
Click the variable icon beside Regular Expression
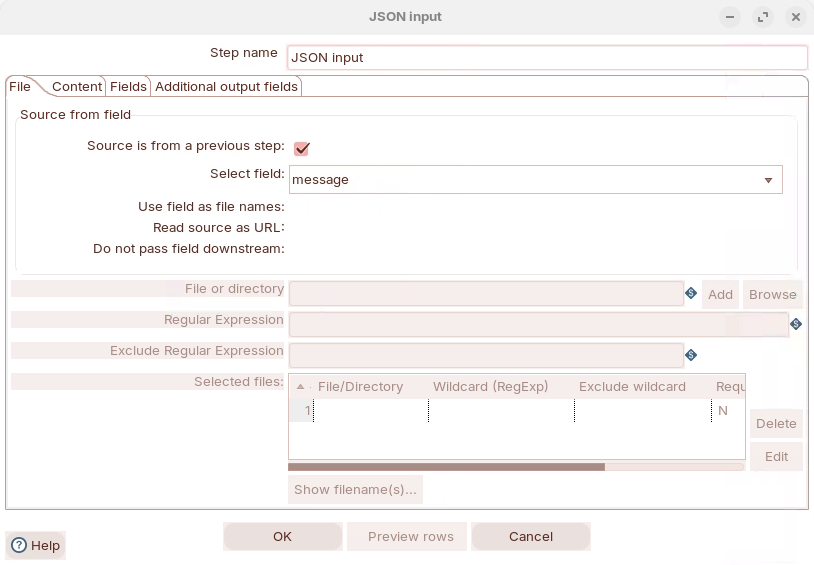796,325
